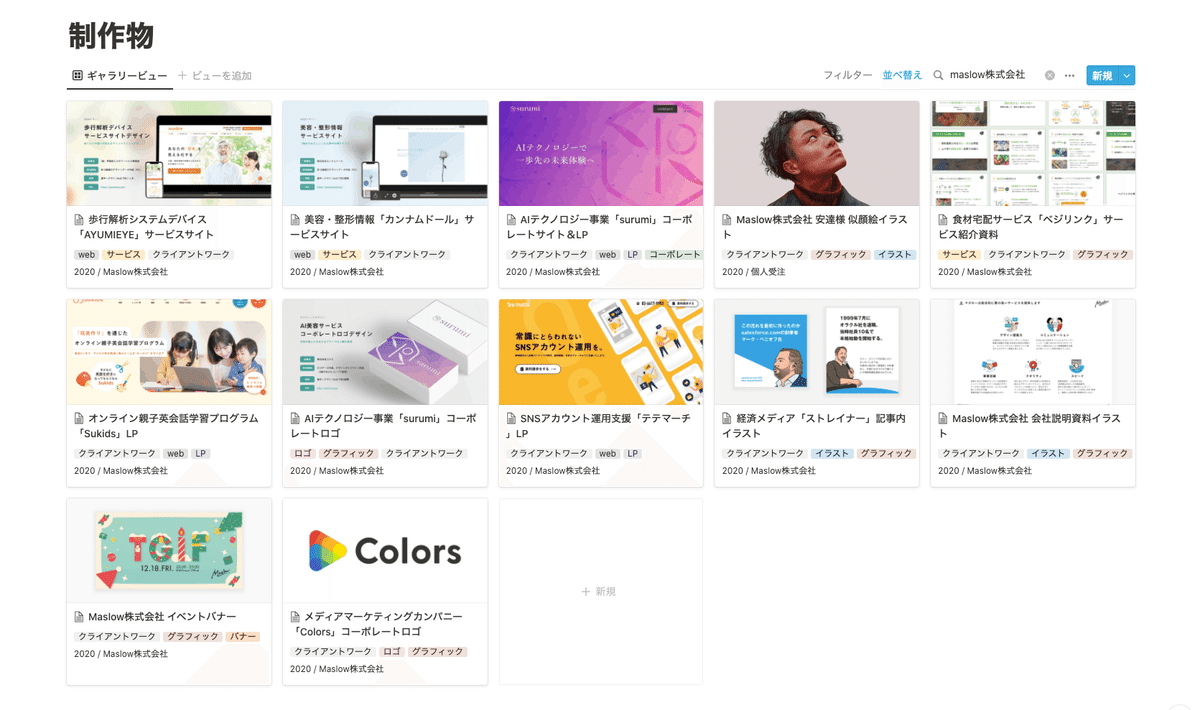Image resolution: width=1200 pixels, height=710 pixels.
Task: Click the gallery view grid icon
Action: point(77,75)
